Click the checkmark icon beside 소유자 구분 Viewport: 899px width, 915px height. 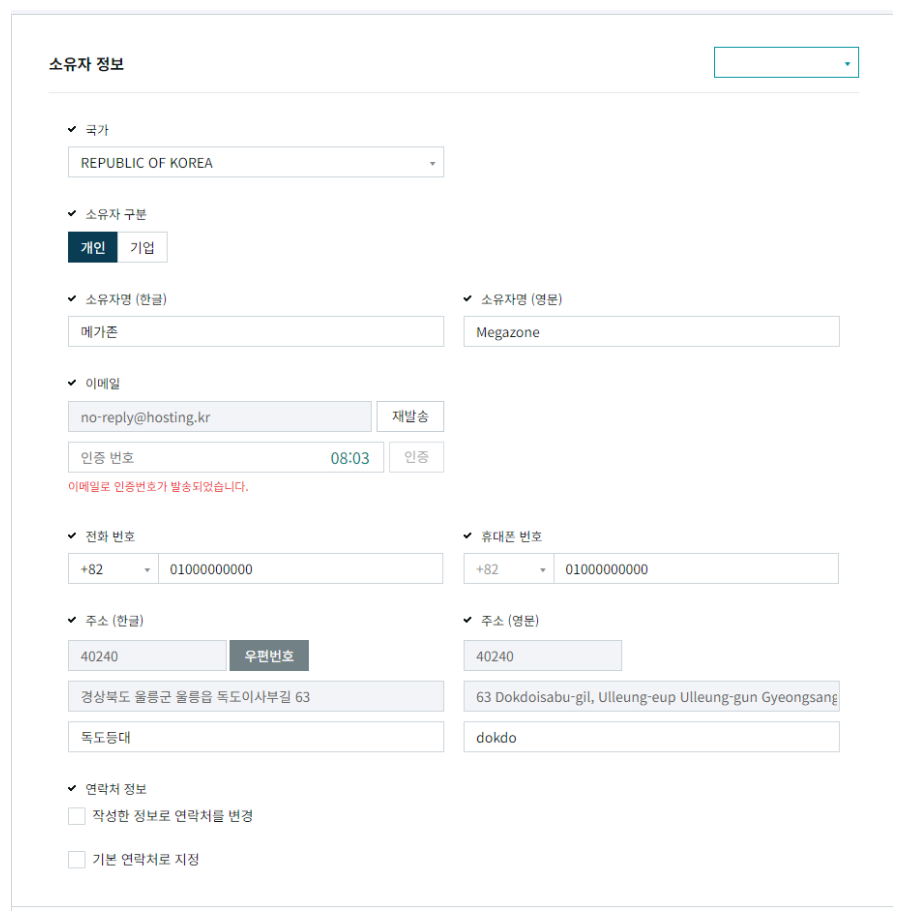tap(71, 213)
